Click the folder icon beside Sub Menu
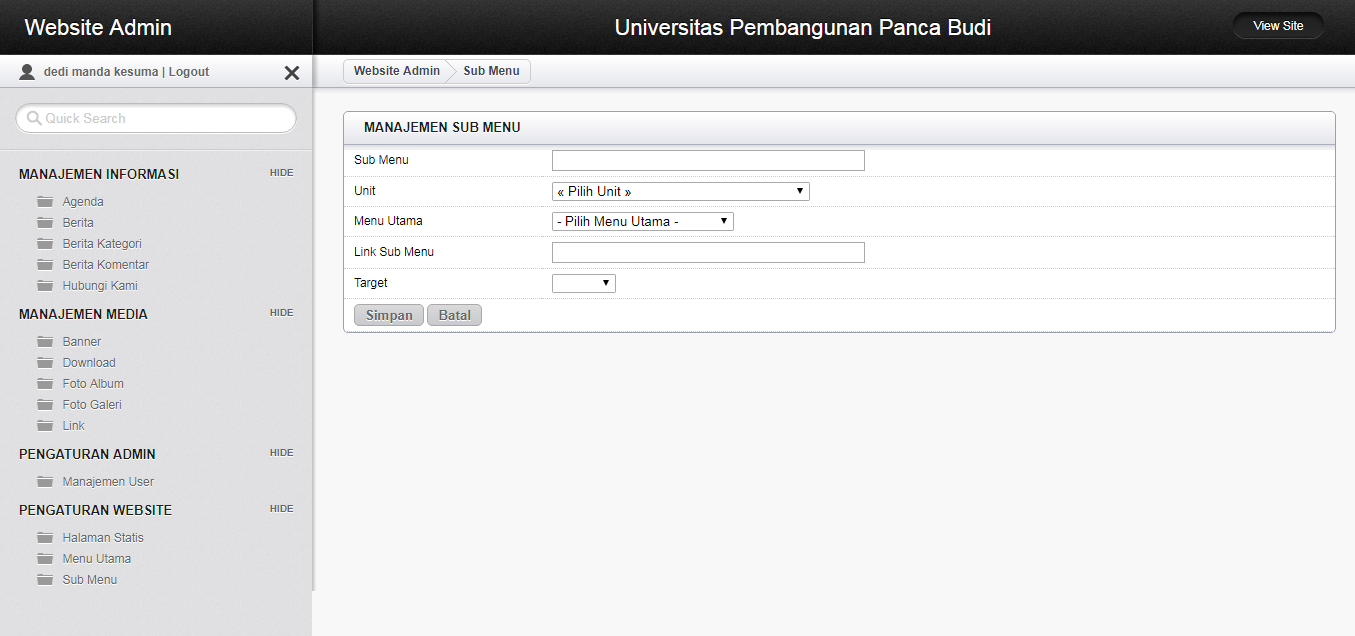Viewport: 1355px width, 636px height. click(x=45, y=580)
